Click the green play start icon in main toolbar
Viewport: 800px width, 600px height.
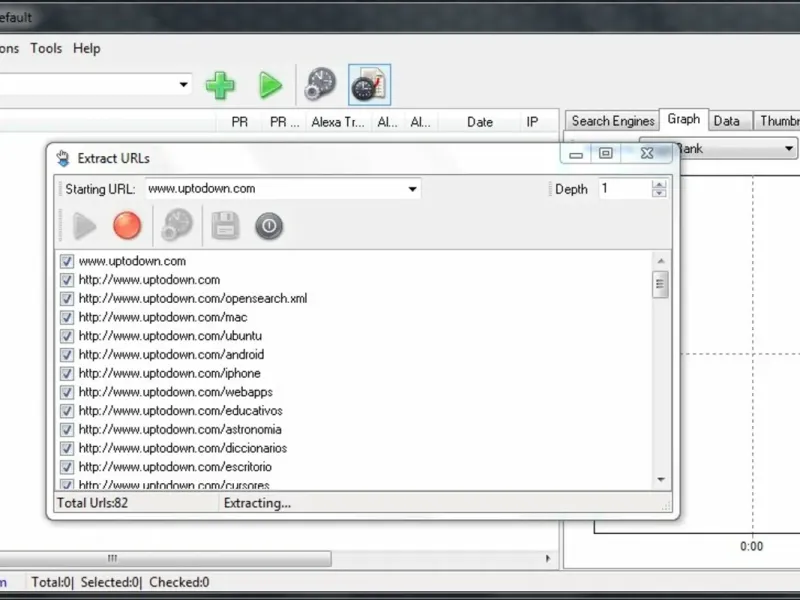tap(270, 85)
